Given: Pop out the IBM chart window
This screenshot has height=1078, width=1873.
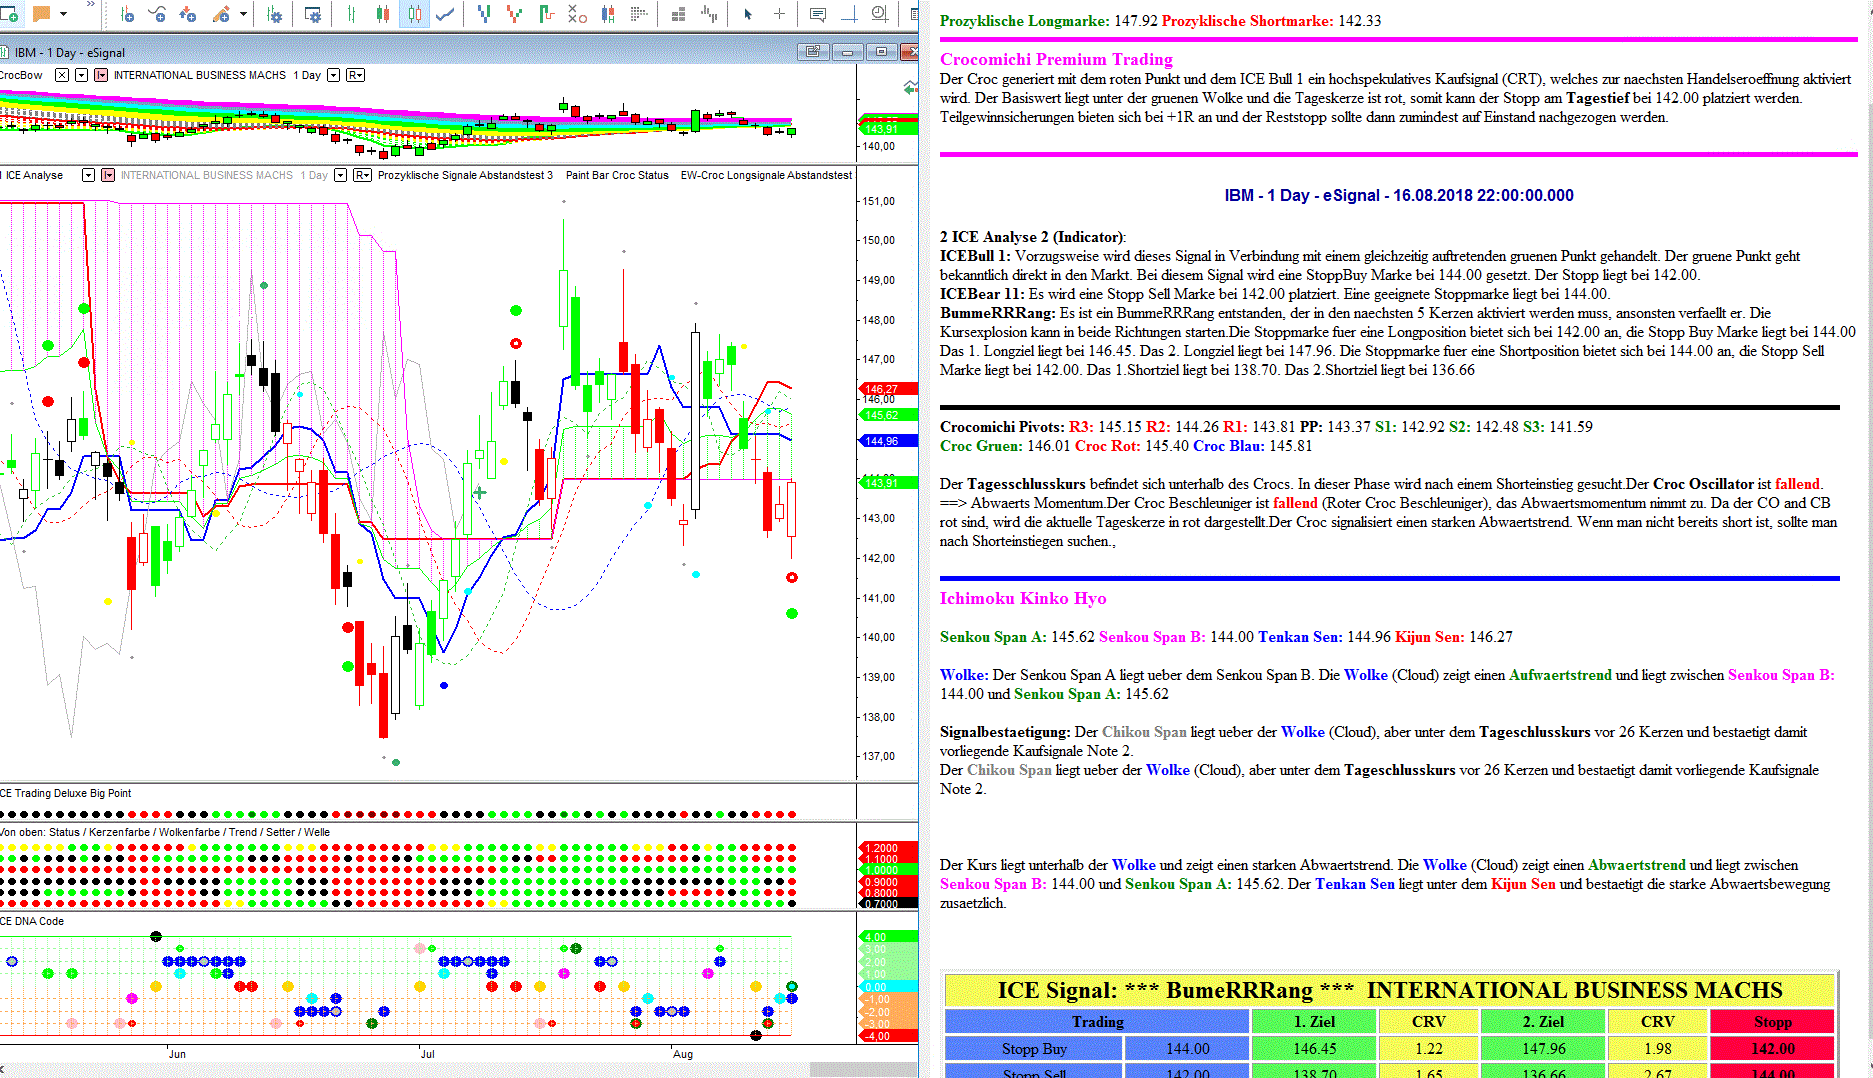Looking at the screenshot, I should [813, 52].
